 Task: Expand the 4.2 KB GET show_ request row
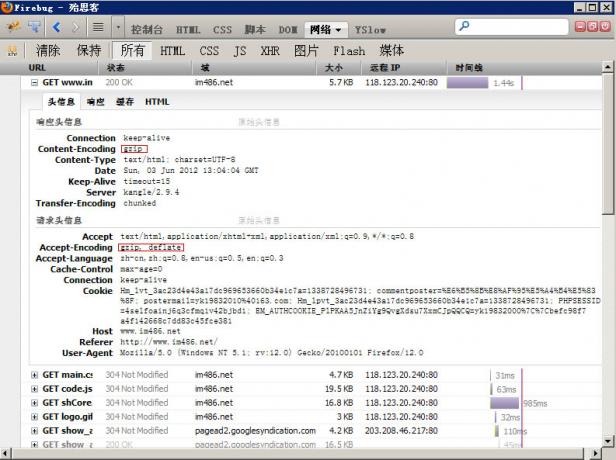click(x=35, y=431)
